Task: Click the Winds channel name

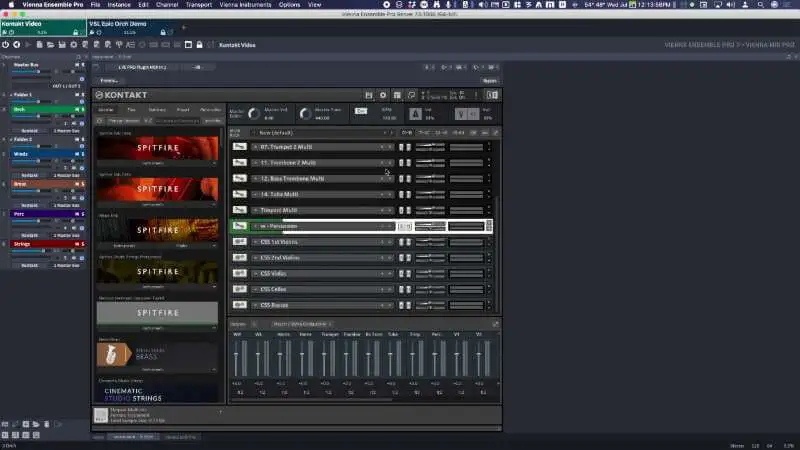Action: pos(21,154)
